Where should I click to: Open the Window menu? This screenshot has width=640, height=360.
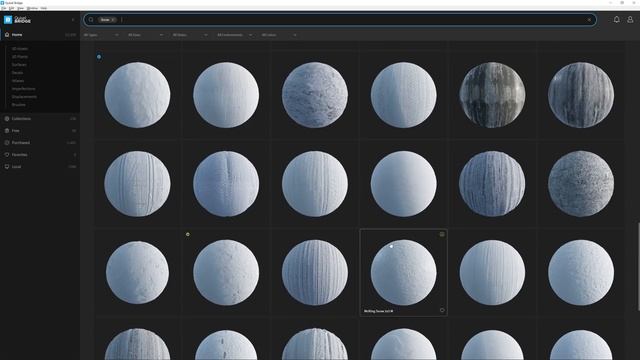pos(32,8)
